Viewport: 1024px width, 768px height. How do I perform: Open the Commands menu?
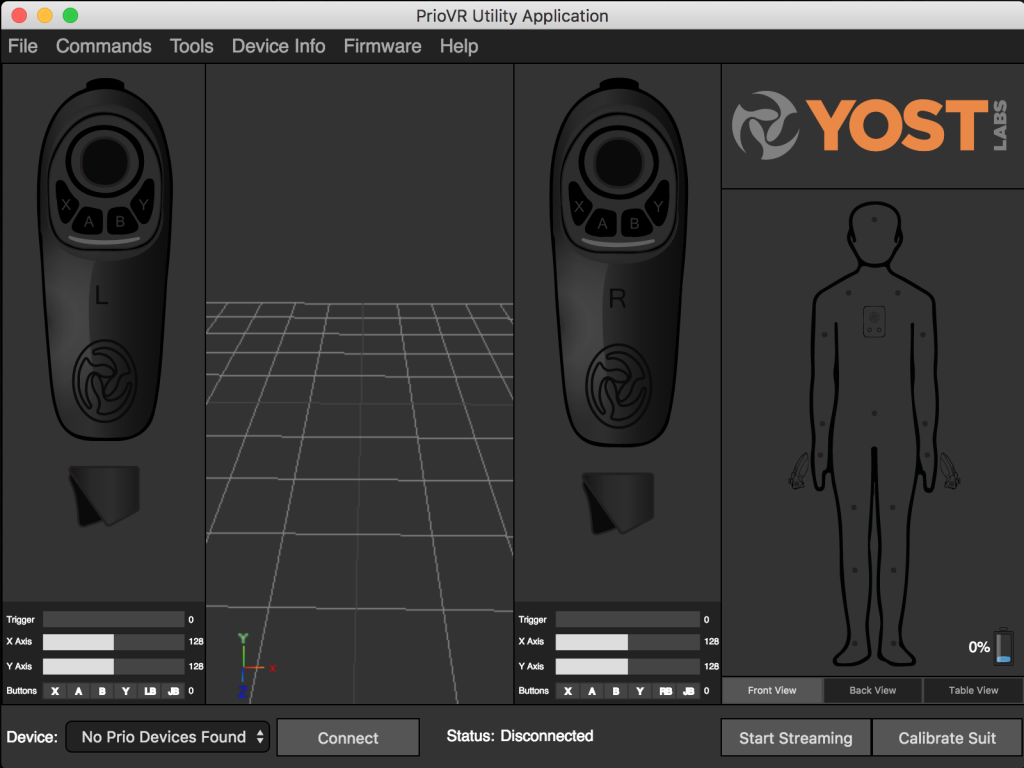point(104,46)
